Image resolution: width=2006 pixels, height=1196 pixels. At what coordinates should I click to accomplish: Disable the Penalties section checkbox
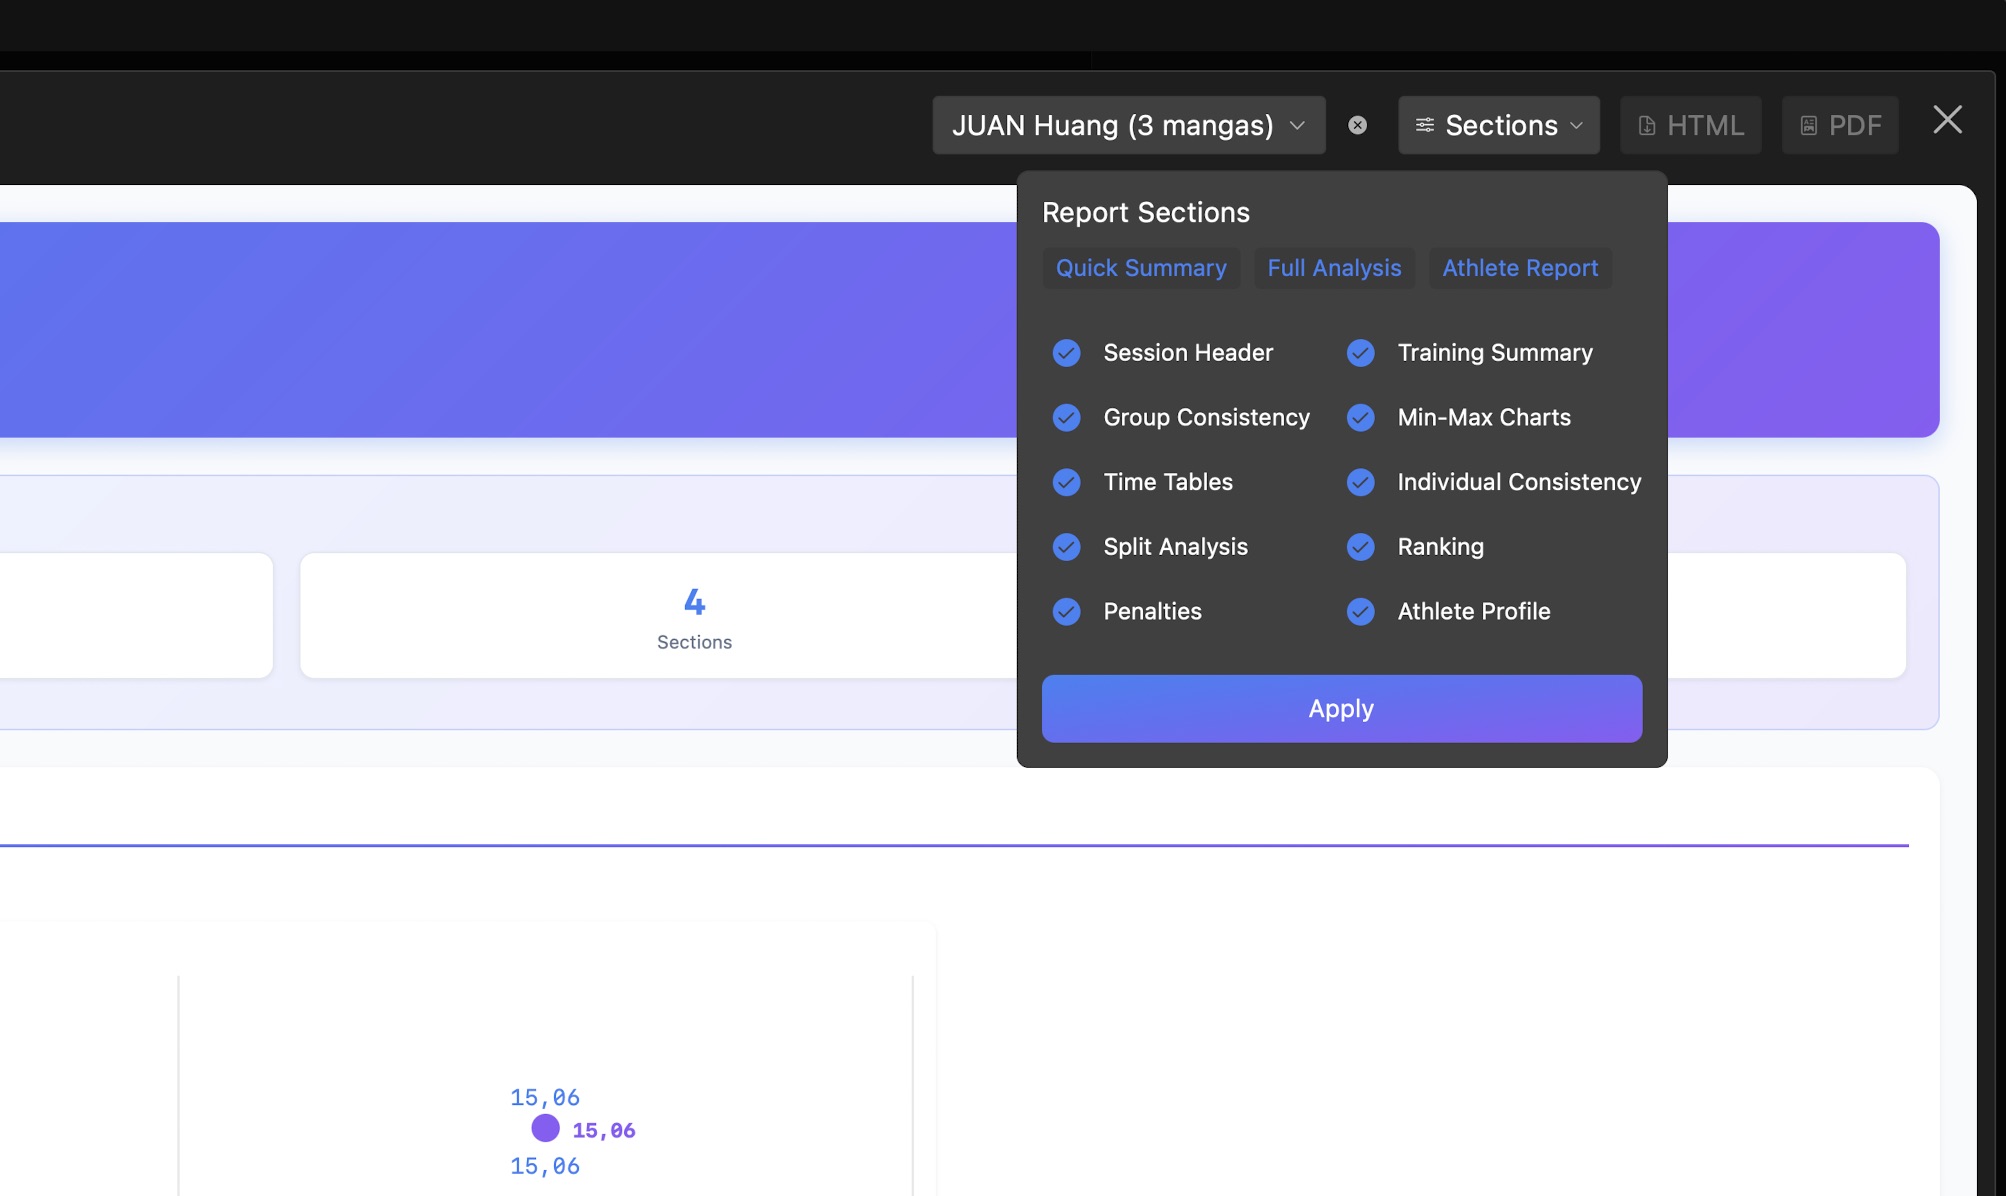(x=1067, y=611)
